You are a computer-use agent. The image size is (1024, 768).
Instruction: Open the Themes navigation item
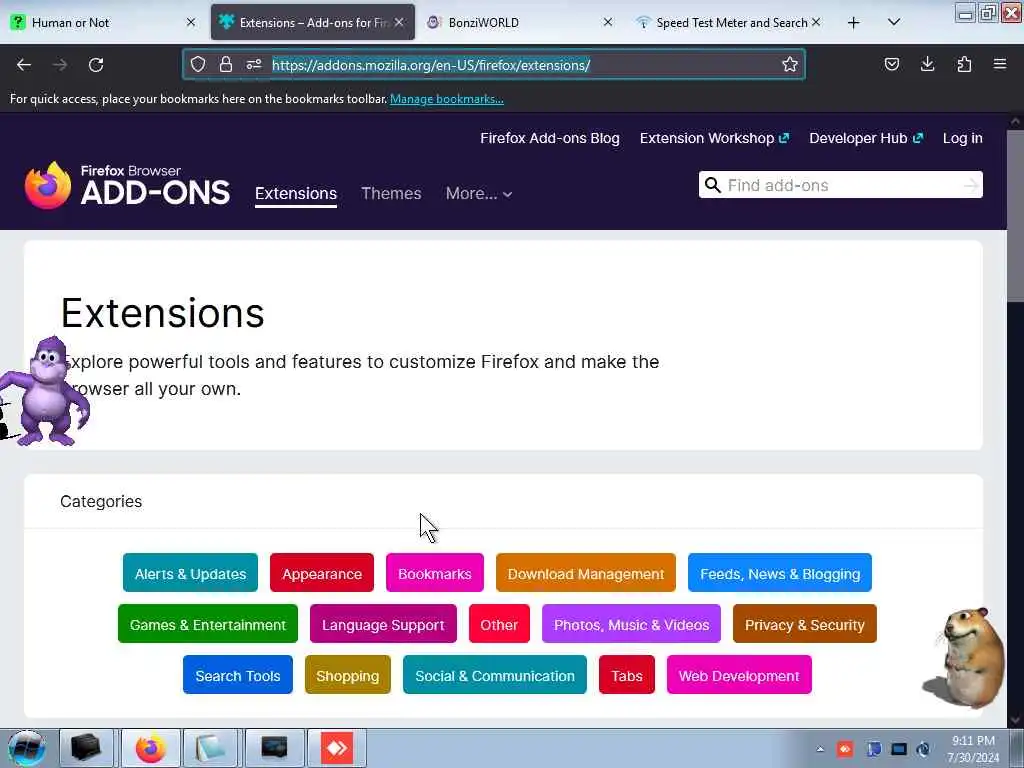tap(391, 194)
